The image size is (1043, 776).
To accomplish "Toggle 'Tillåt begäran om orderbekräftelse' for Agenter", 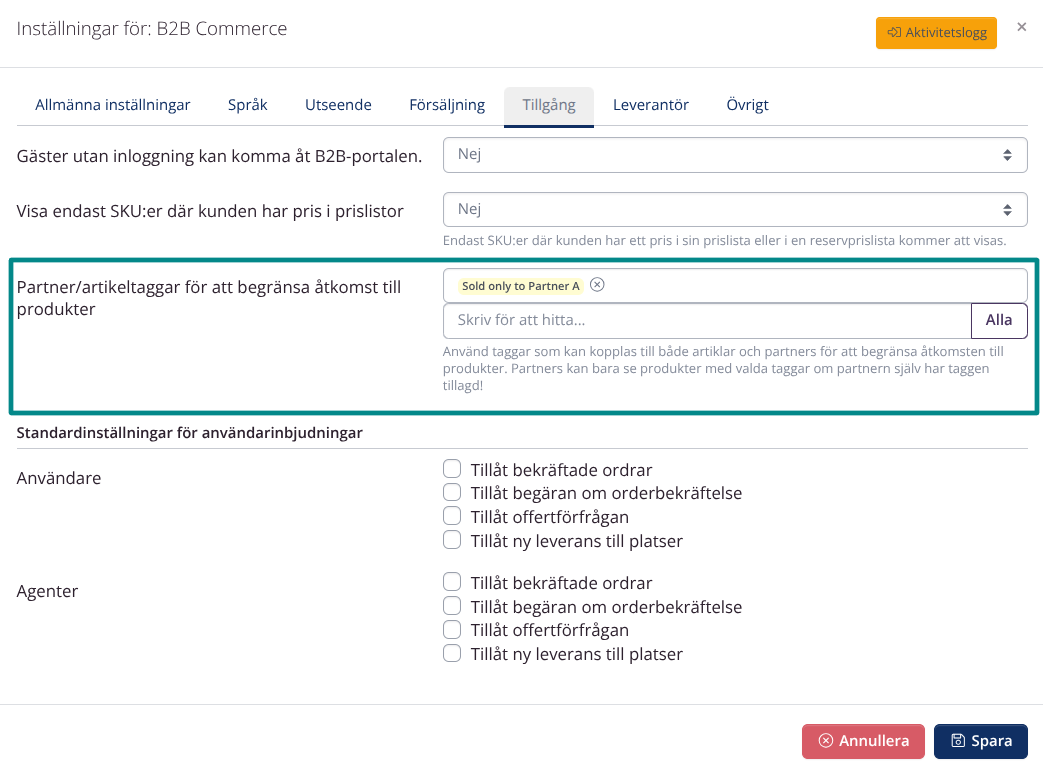I will coord(452,606).
